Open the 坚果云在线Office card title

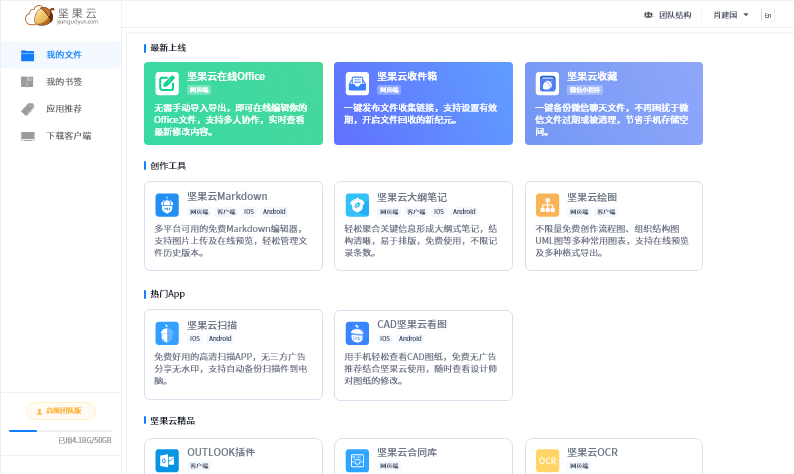(226, 76)
